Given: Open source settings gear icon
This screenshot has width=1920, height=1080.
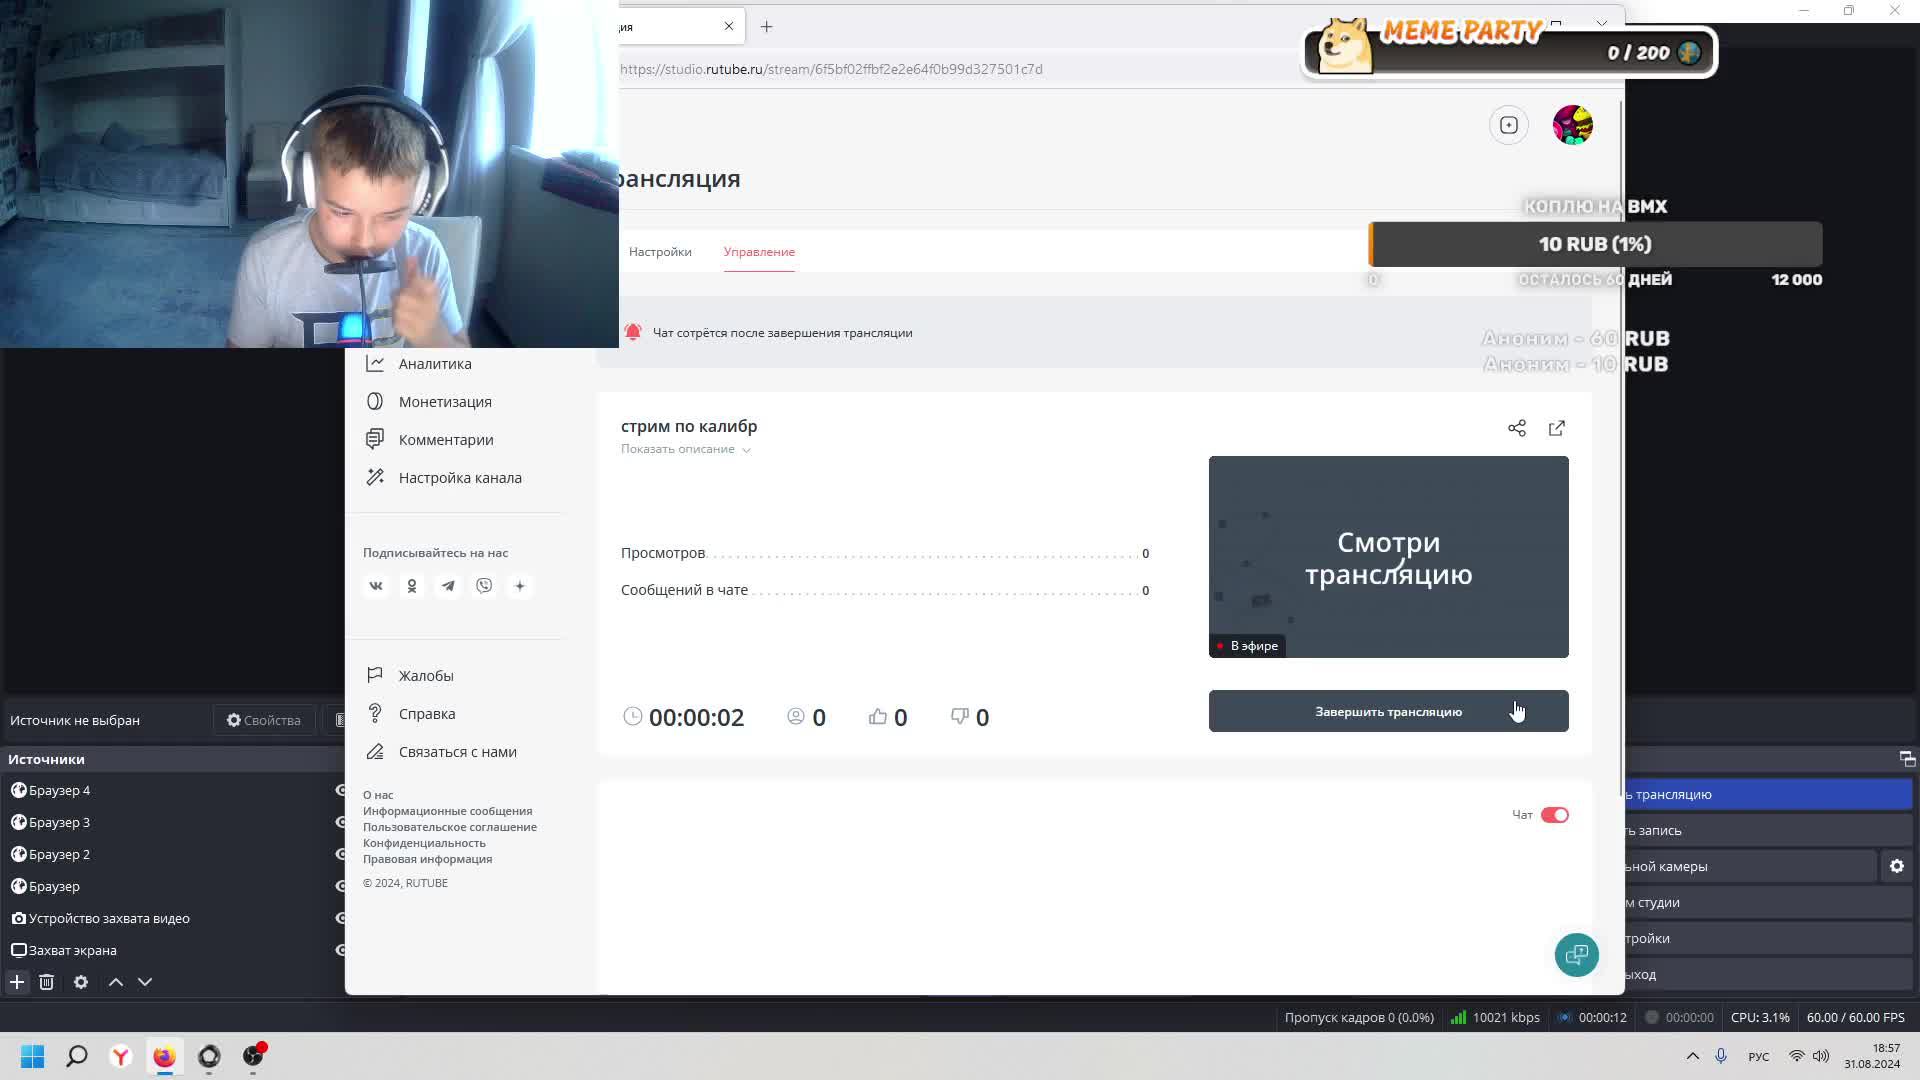Looking at the screenshot, I should point(81,982).
